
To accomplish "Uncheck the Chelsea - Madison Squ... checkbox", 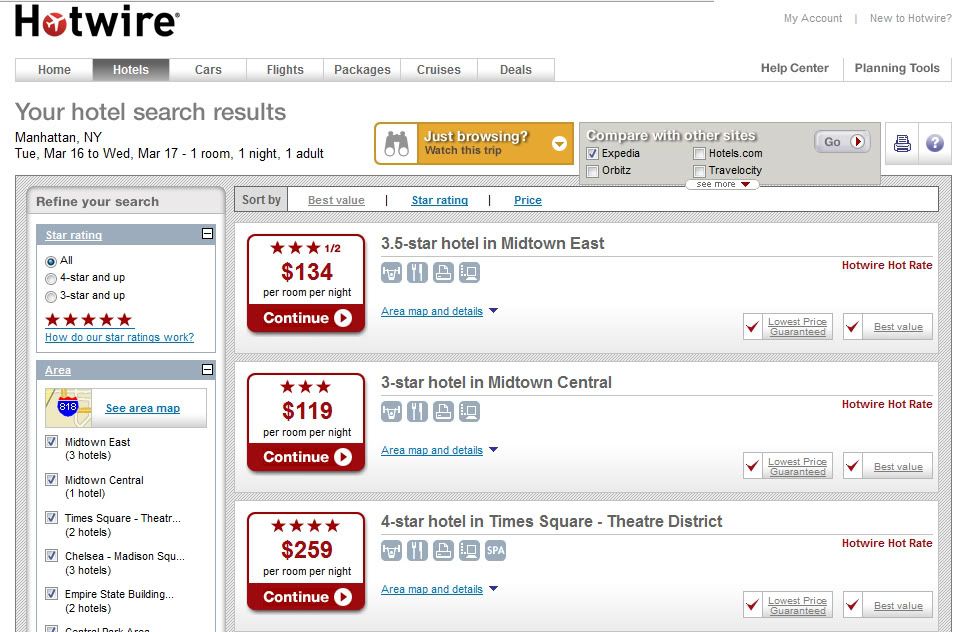I will point(52,555).
